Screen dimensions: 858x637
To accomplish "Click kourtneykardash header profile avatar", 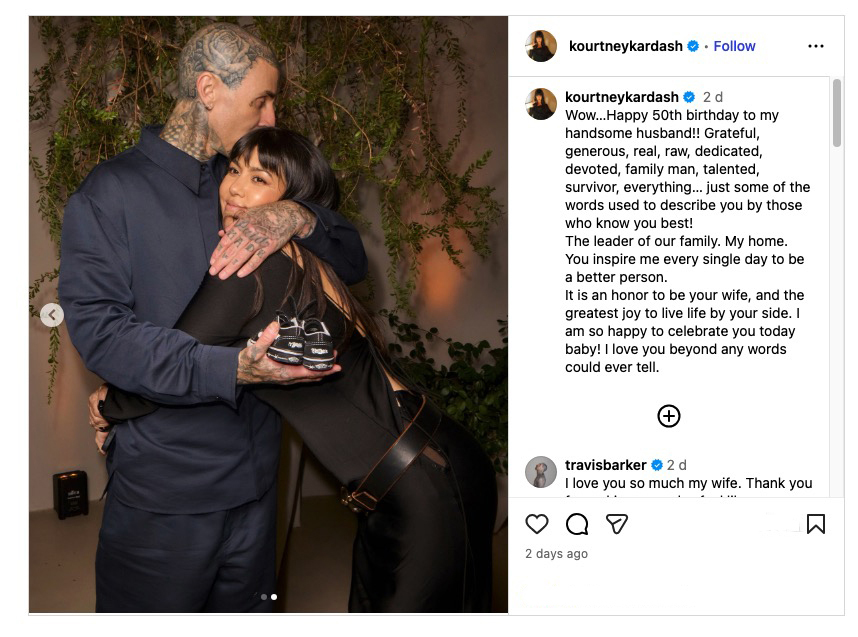I will click(541, 46).
